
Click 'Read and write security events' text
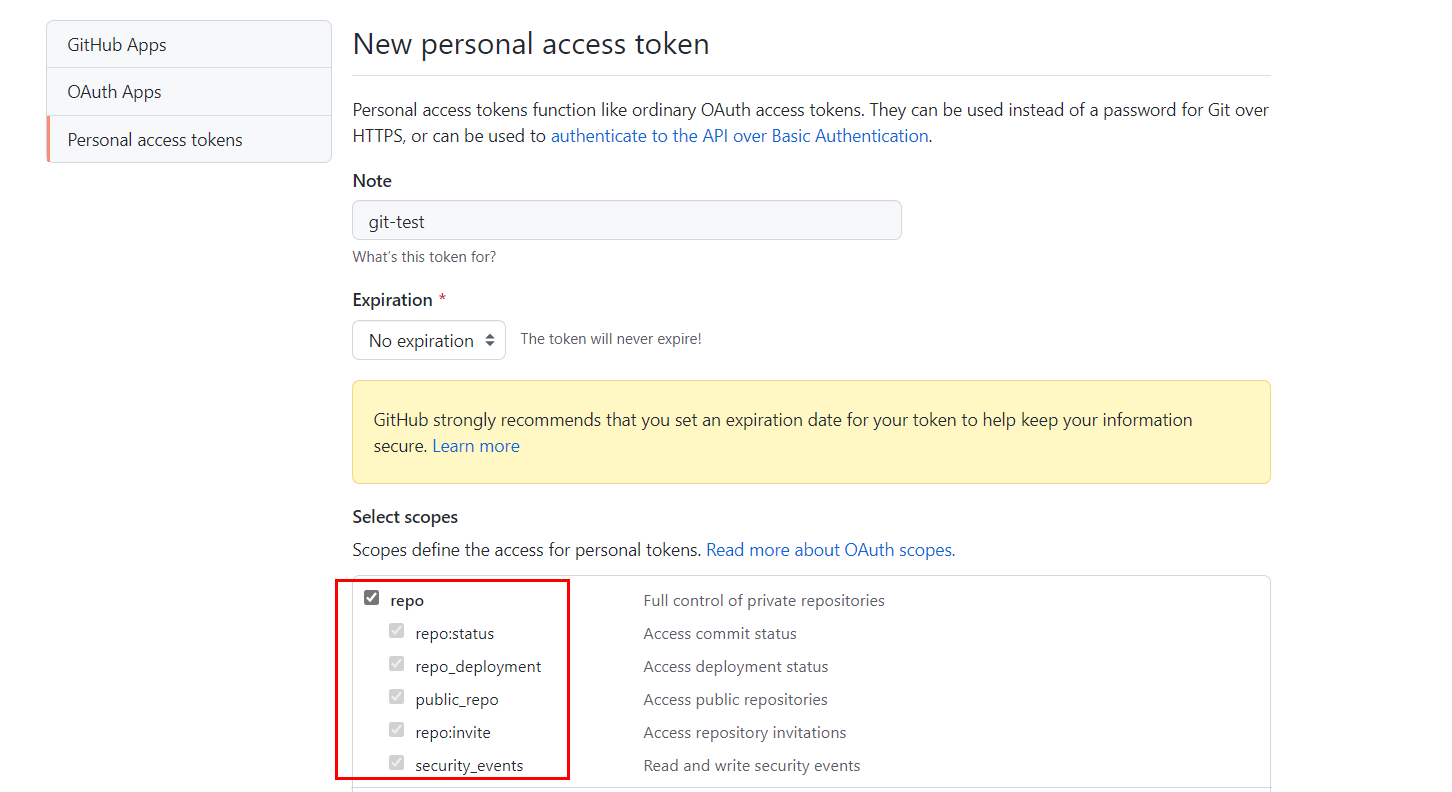coord(752,766)
